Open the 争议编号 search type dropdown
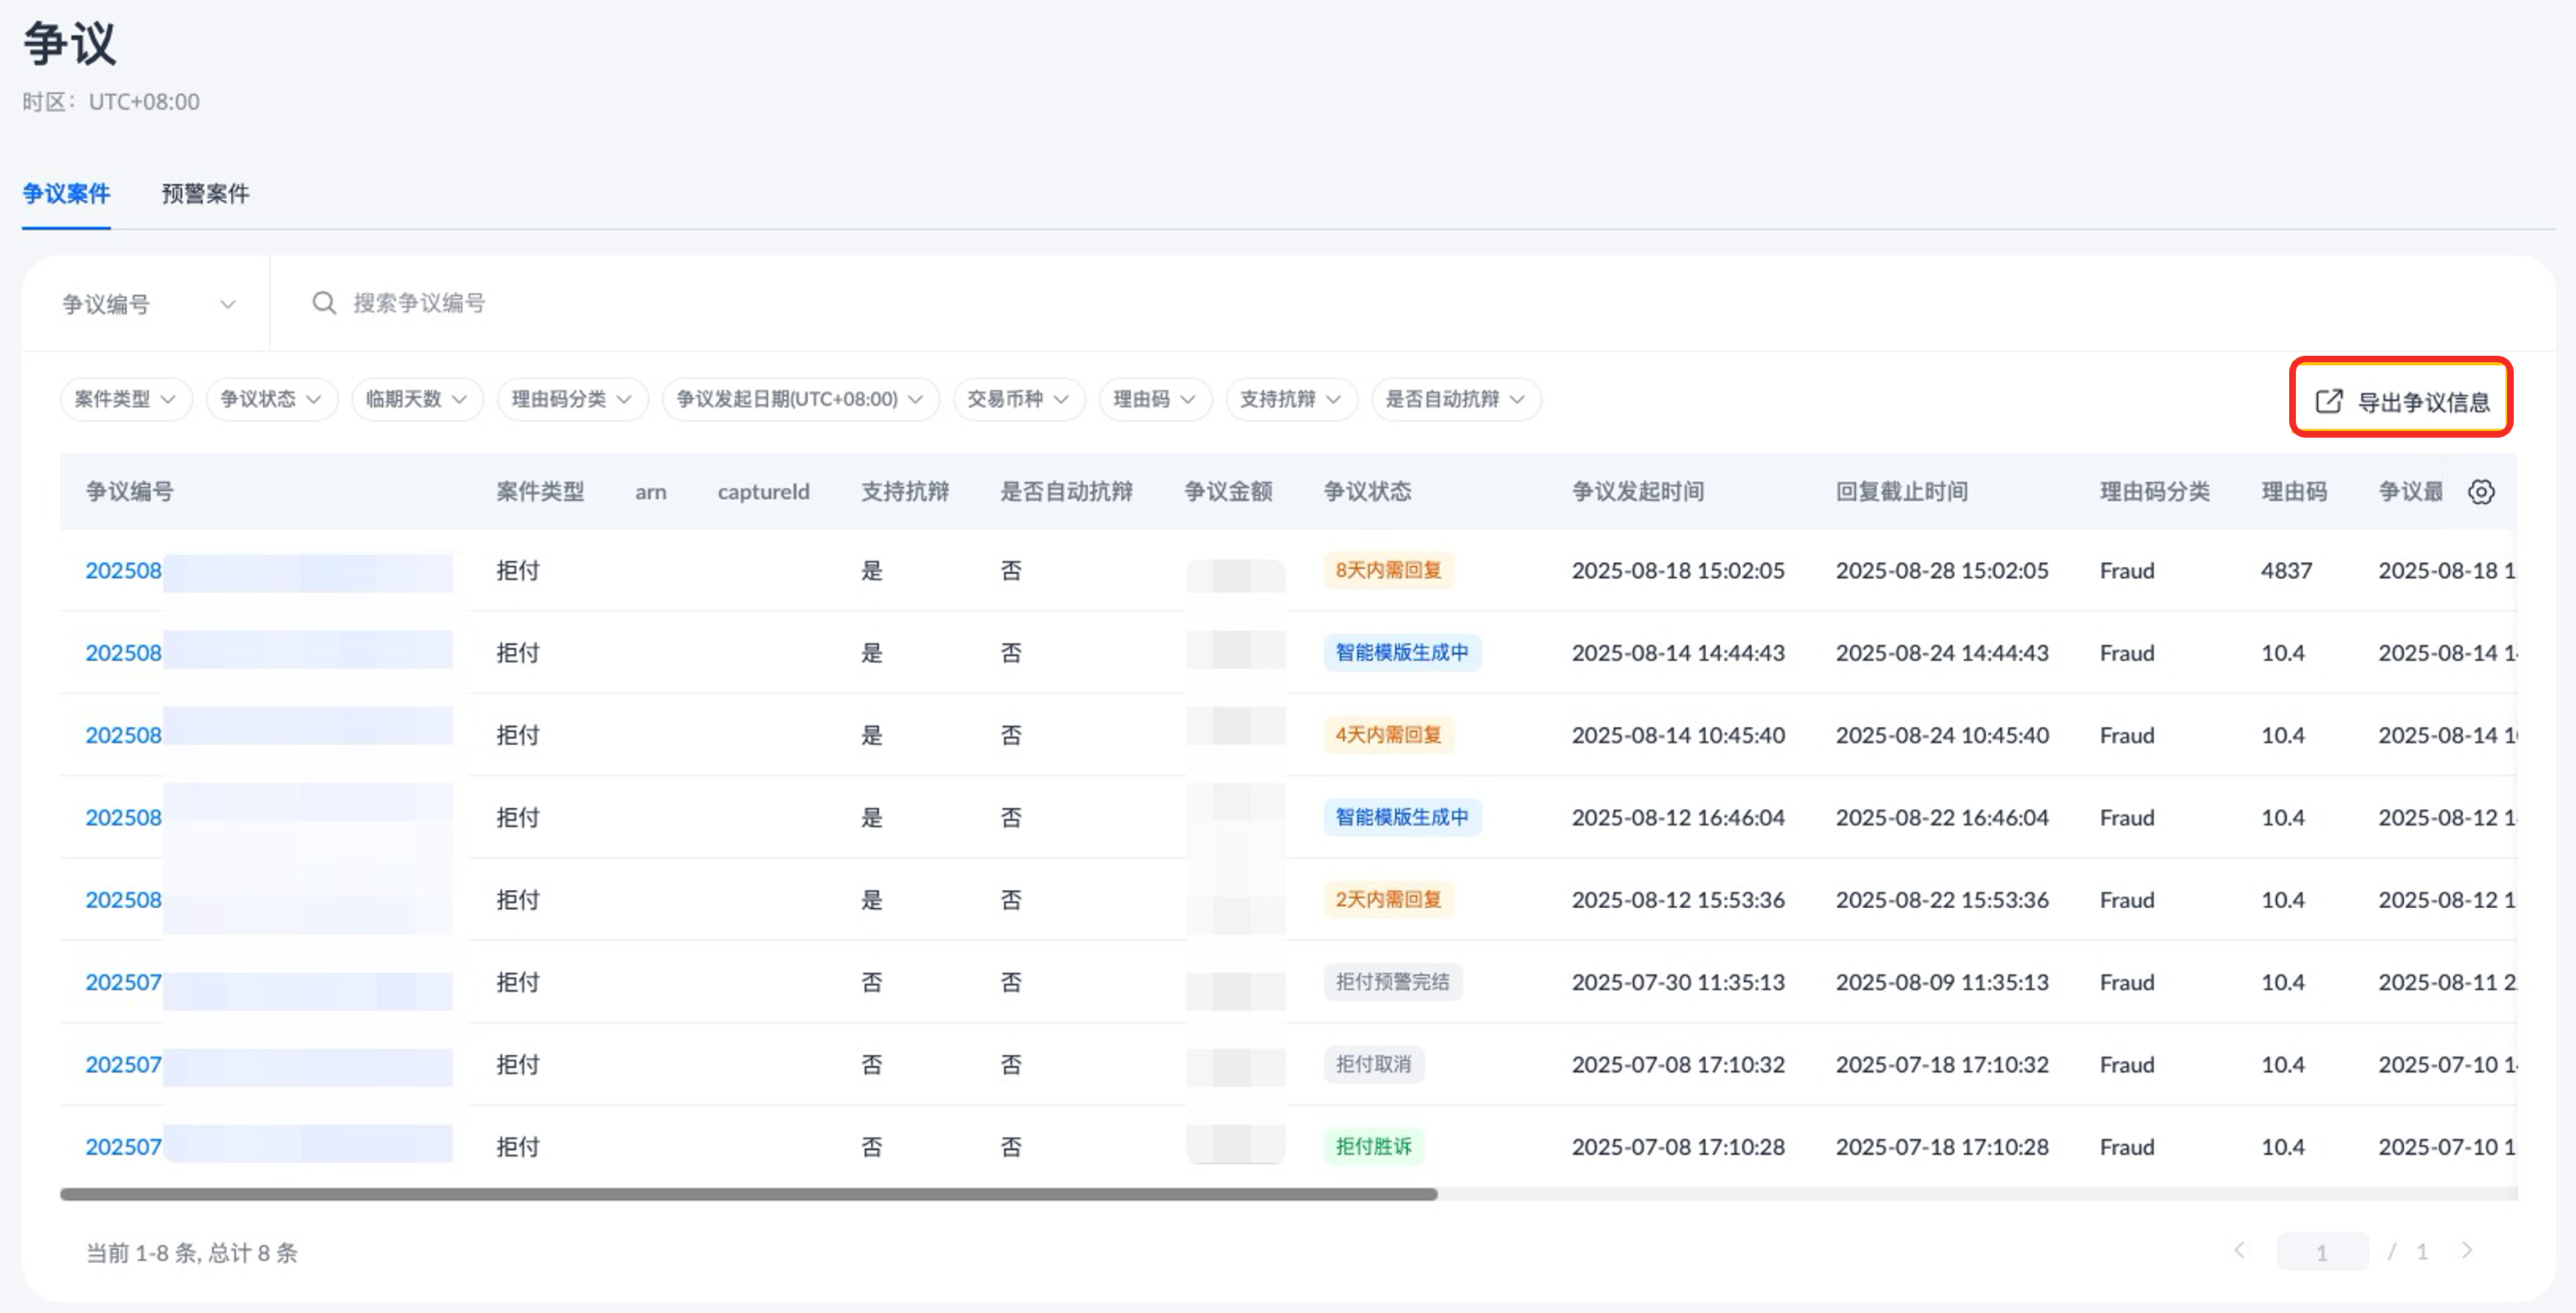Image resolution: width=2576 pixels, height=1313 pixels. pos(147,304)
